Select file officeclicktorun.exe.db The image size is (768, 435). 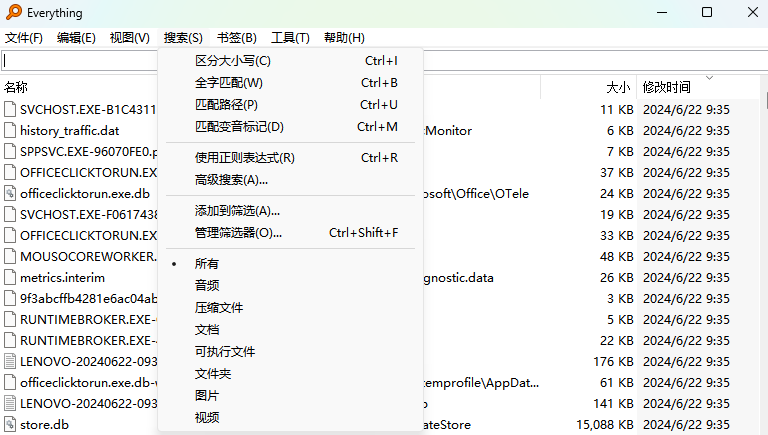point(85,193)
